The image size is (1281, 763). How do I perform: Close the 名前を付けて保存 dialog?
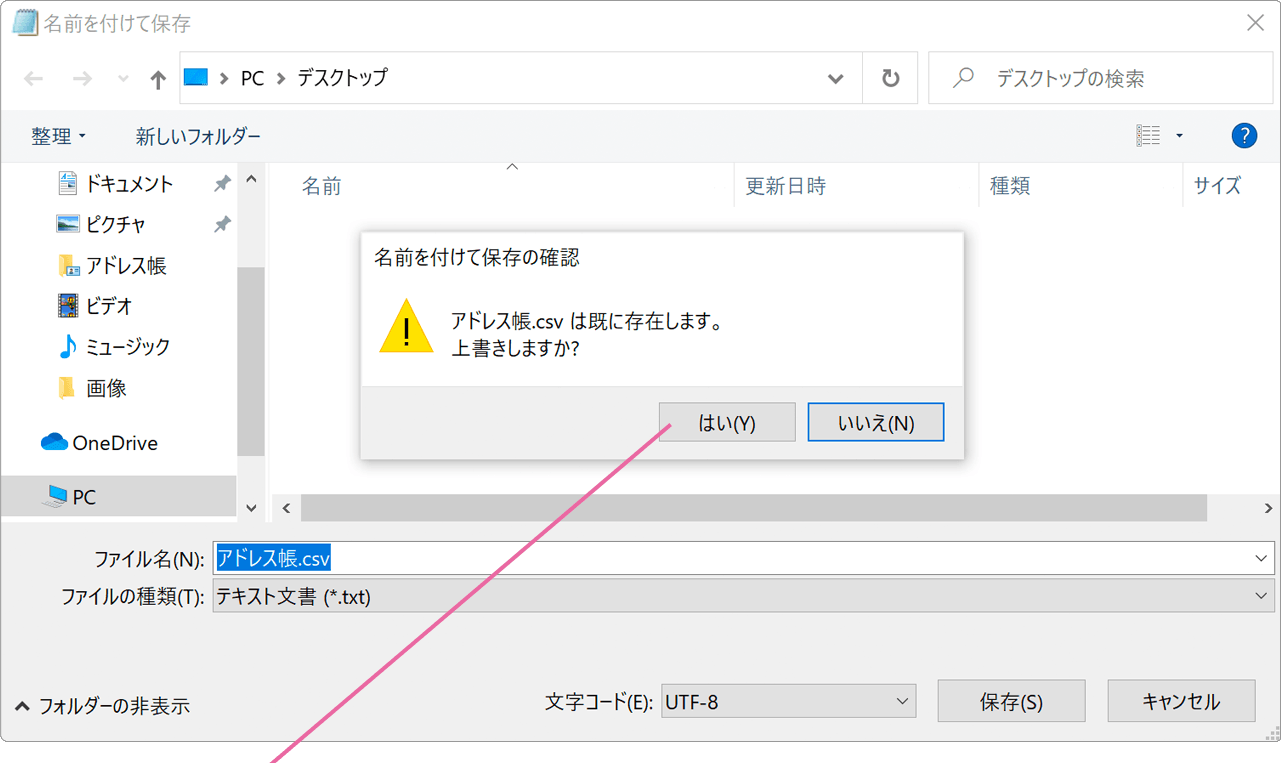[1255, 22]
